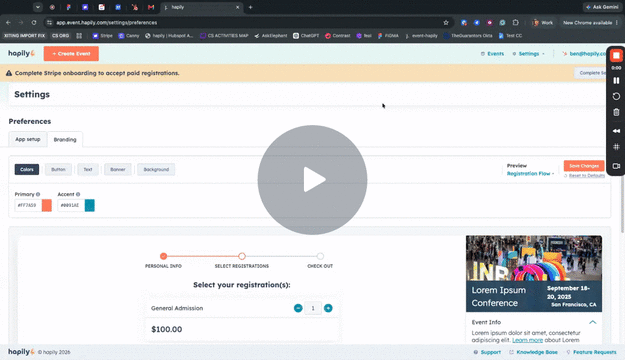The width and height of the screenshot is (625, 360).
Task: Open the Registration Flow preview dropdown
Action: coord(530,174)
